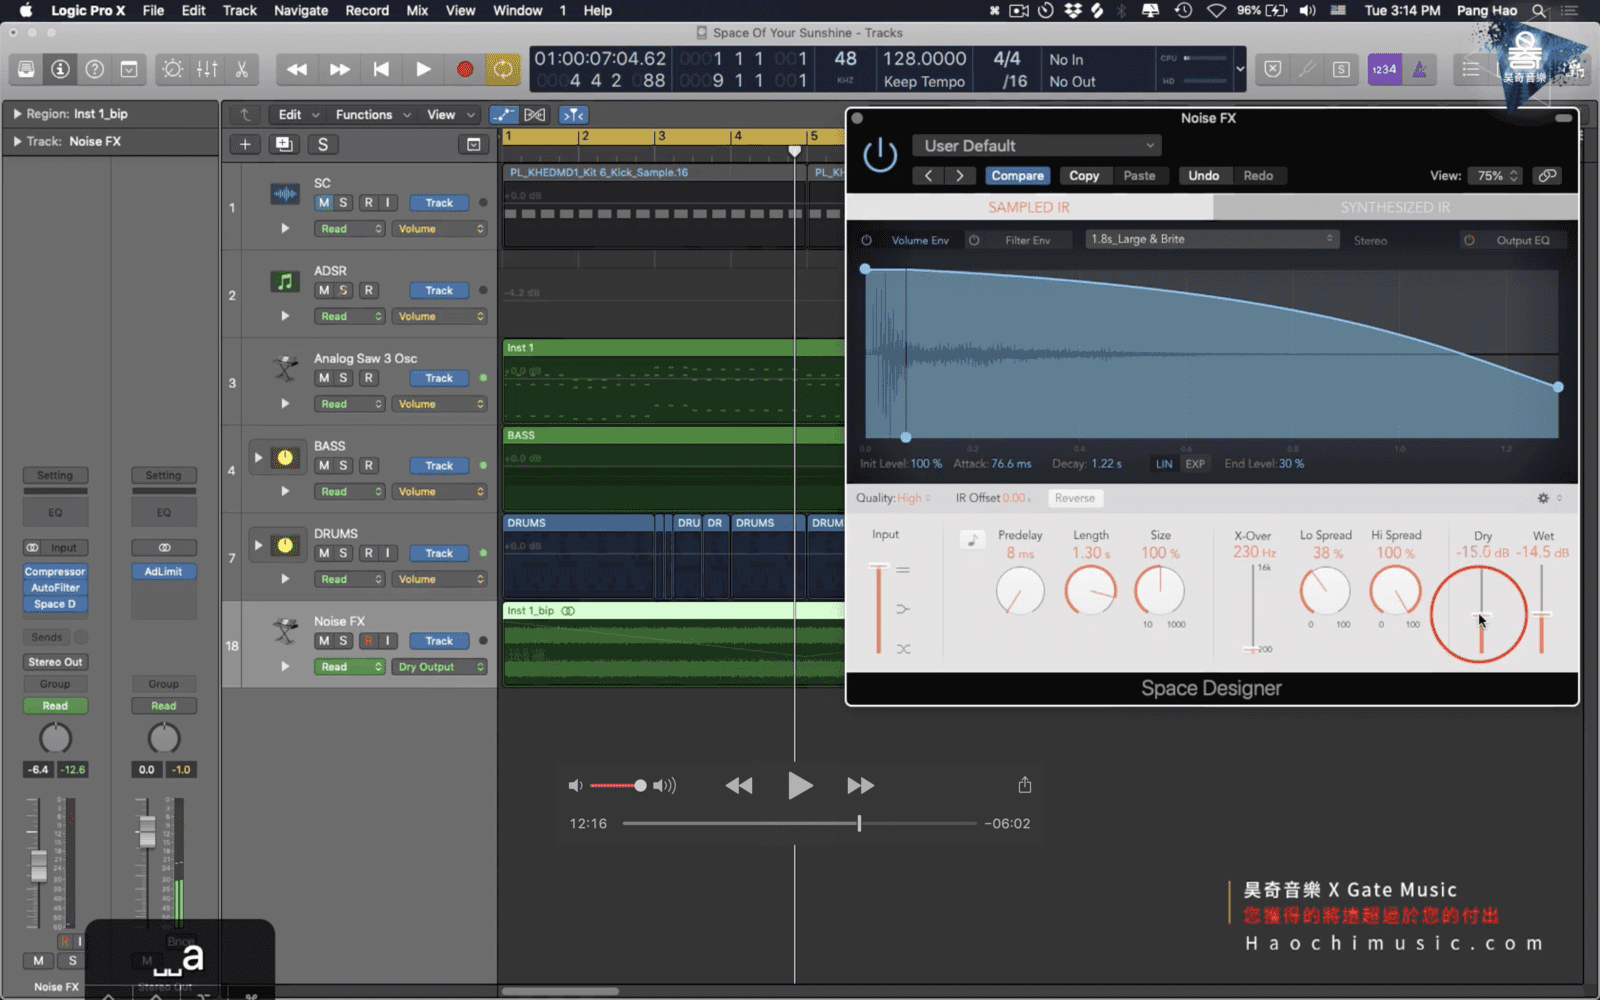Toggle the Output EQ power button
Image resolution: width=1600 pixels, height=1000 pixels.
[x=1469, y=240]
